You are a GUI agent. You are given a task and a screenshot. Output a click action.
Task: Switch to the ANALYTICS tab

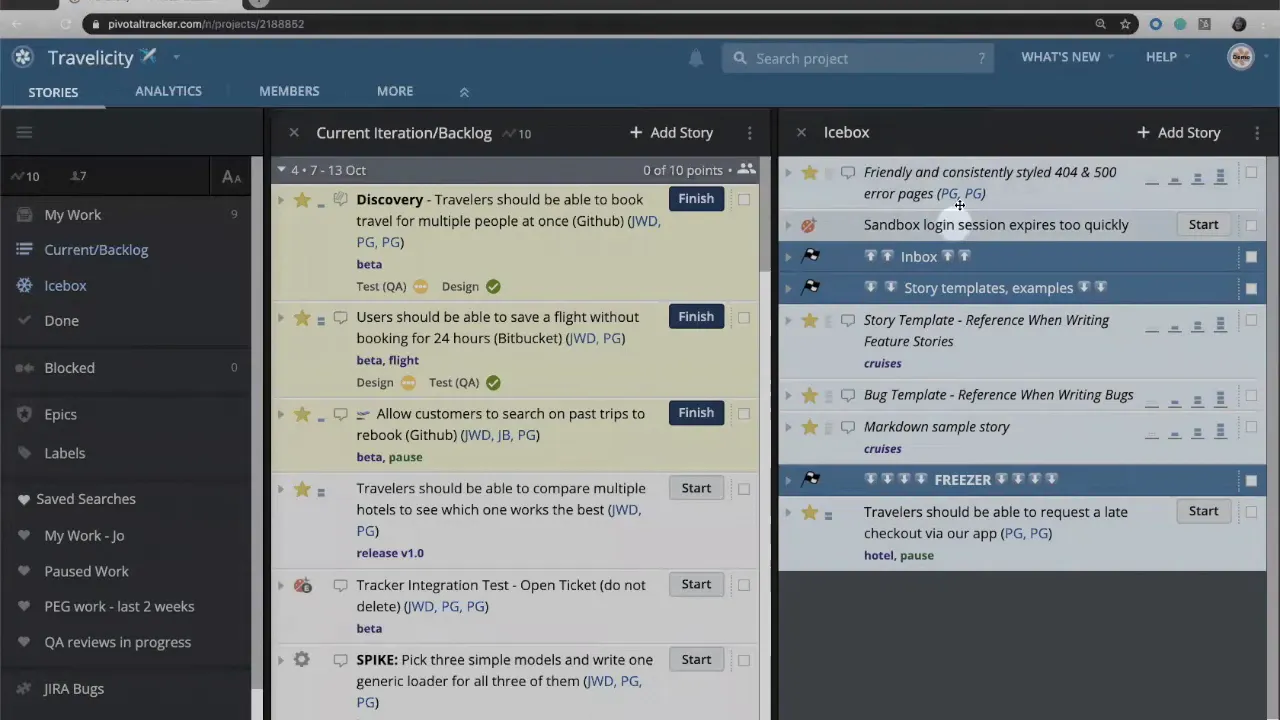(168, 91)
